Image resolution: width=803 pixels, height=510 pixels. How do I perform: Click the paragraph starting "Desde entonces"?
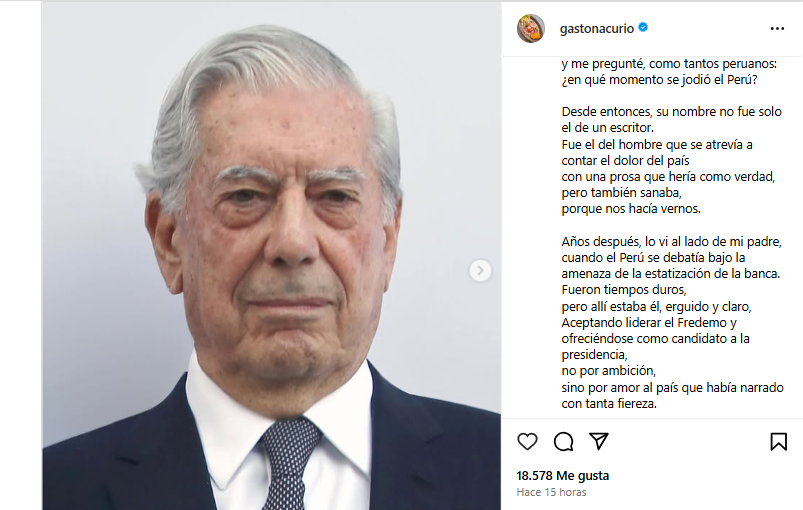click(x=671, y=160)
